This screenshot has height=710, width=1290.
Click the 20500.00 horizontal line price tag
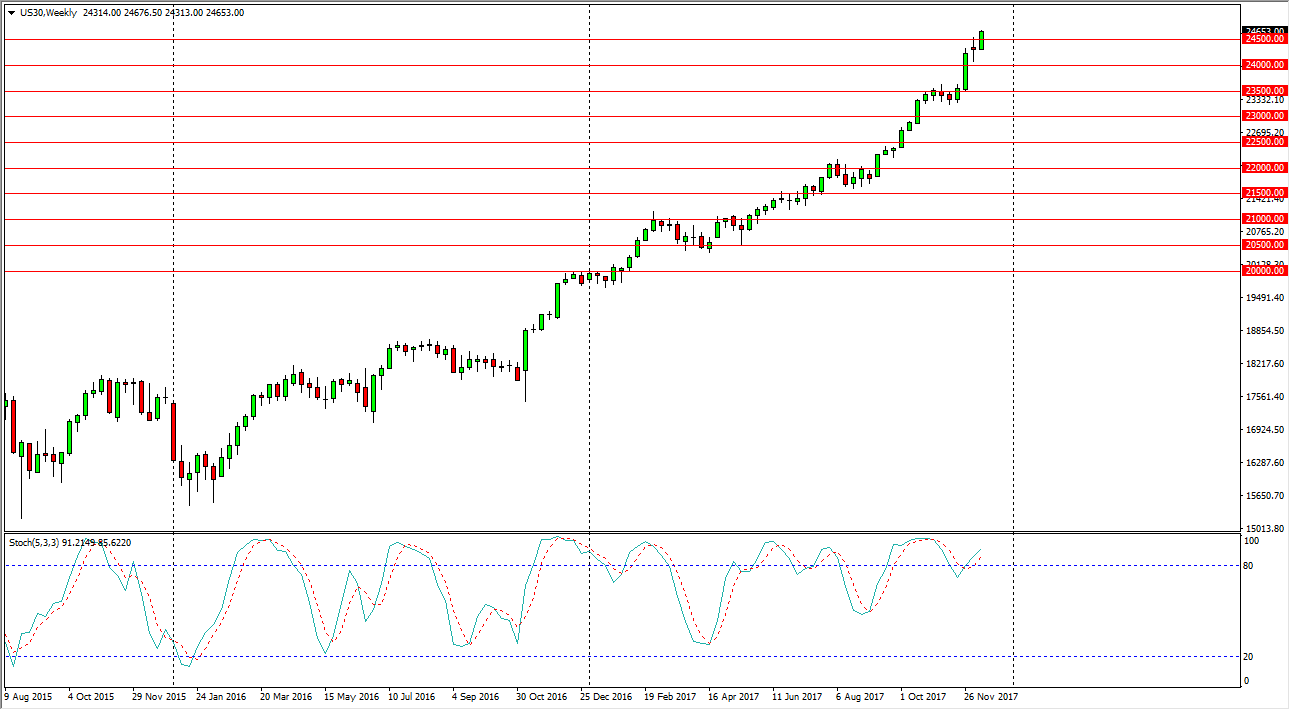[x=1264, y=245]
